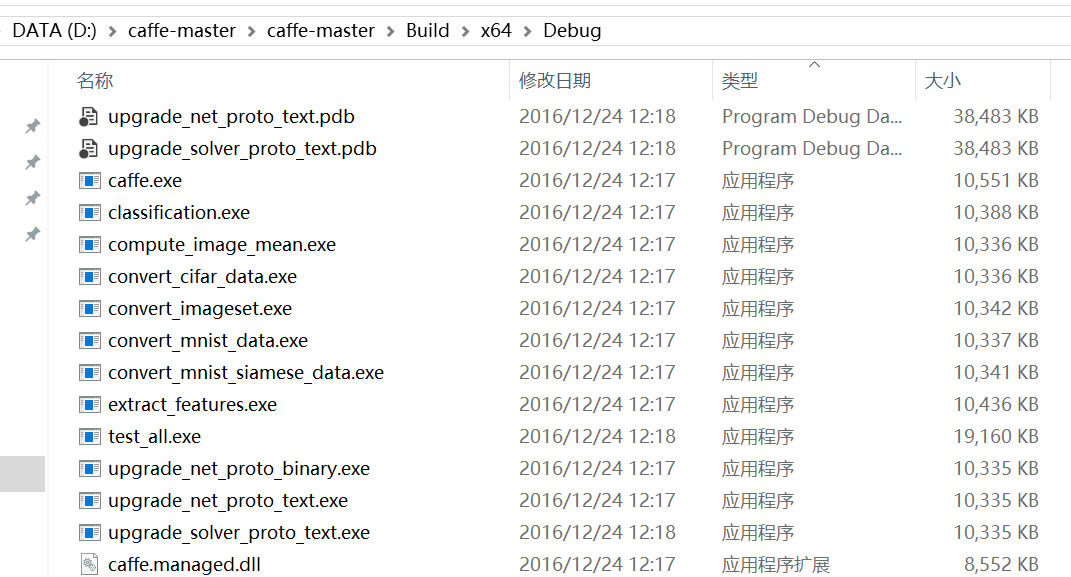Click size value 10,551 KB

[x=996, y=181]
